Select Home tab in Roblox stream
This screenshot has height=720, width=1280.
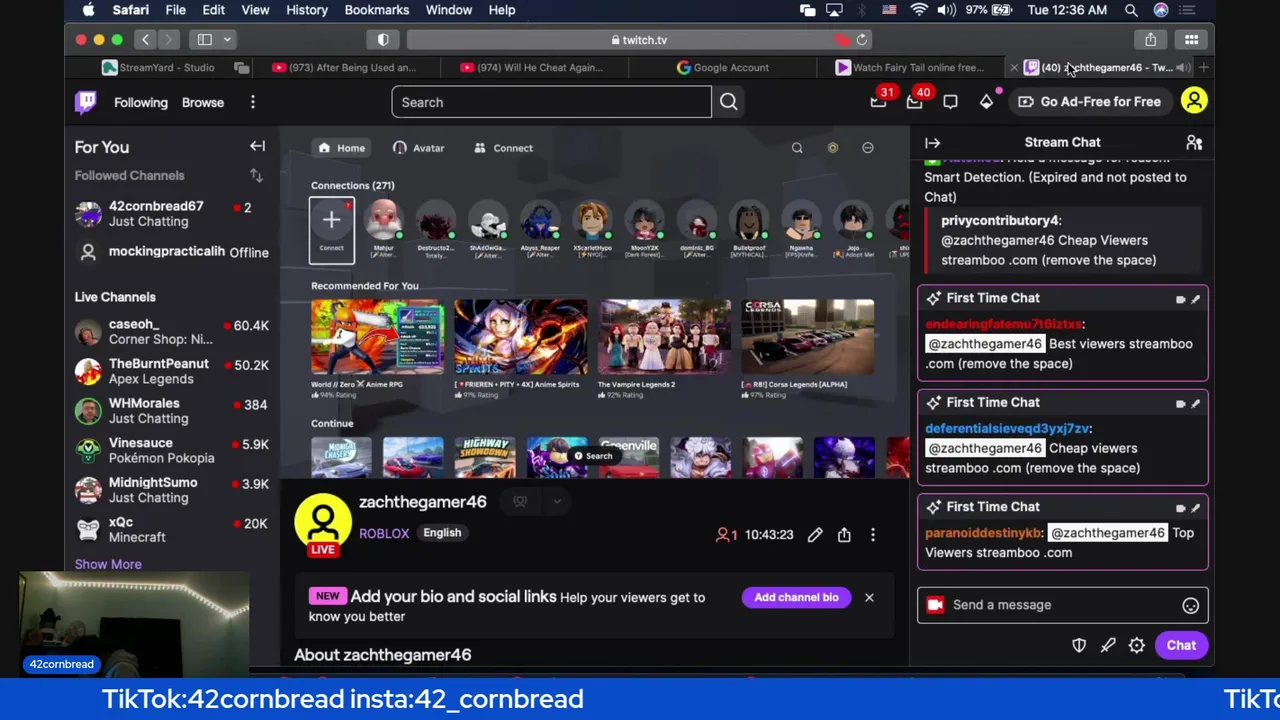point(341,148)
